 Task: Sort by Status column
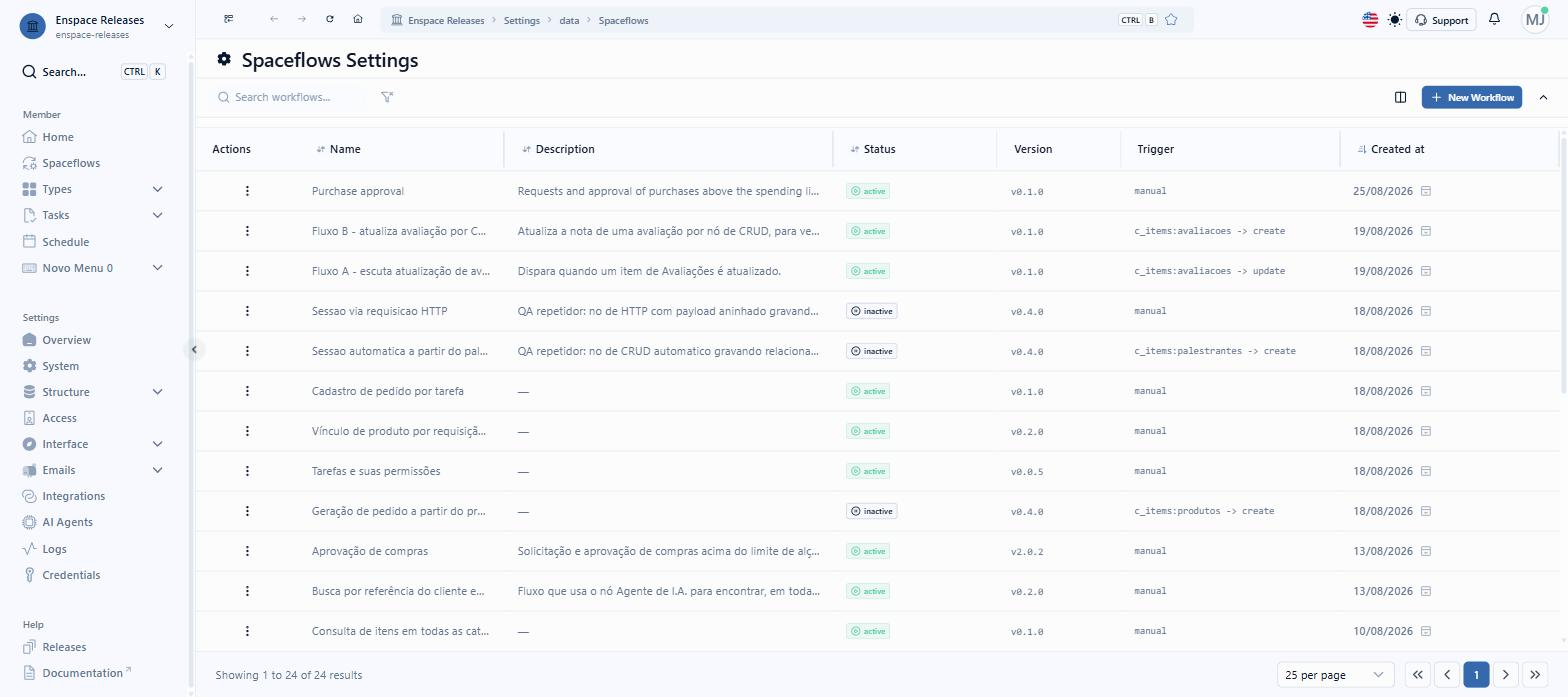coord(872,149)
